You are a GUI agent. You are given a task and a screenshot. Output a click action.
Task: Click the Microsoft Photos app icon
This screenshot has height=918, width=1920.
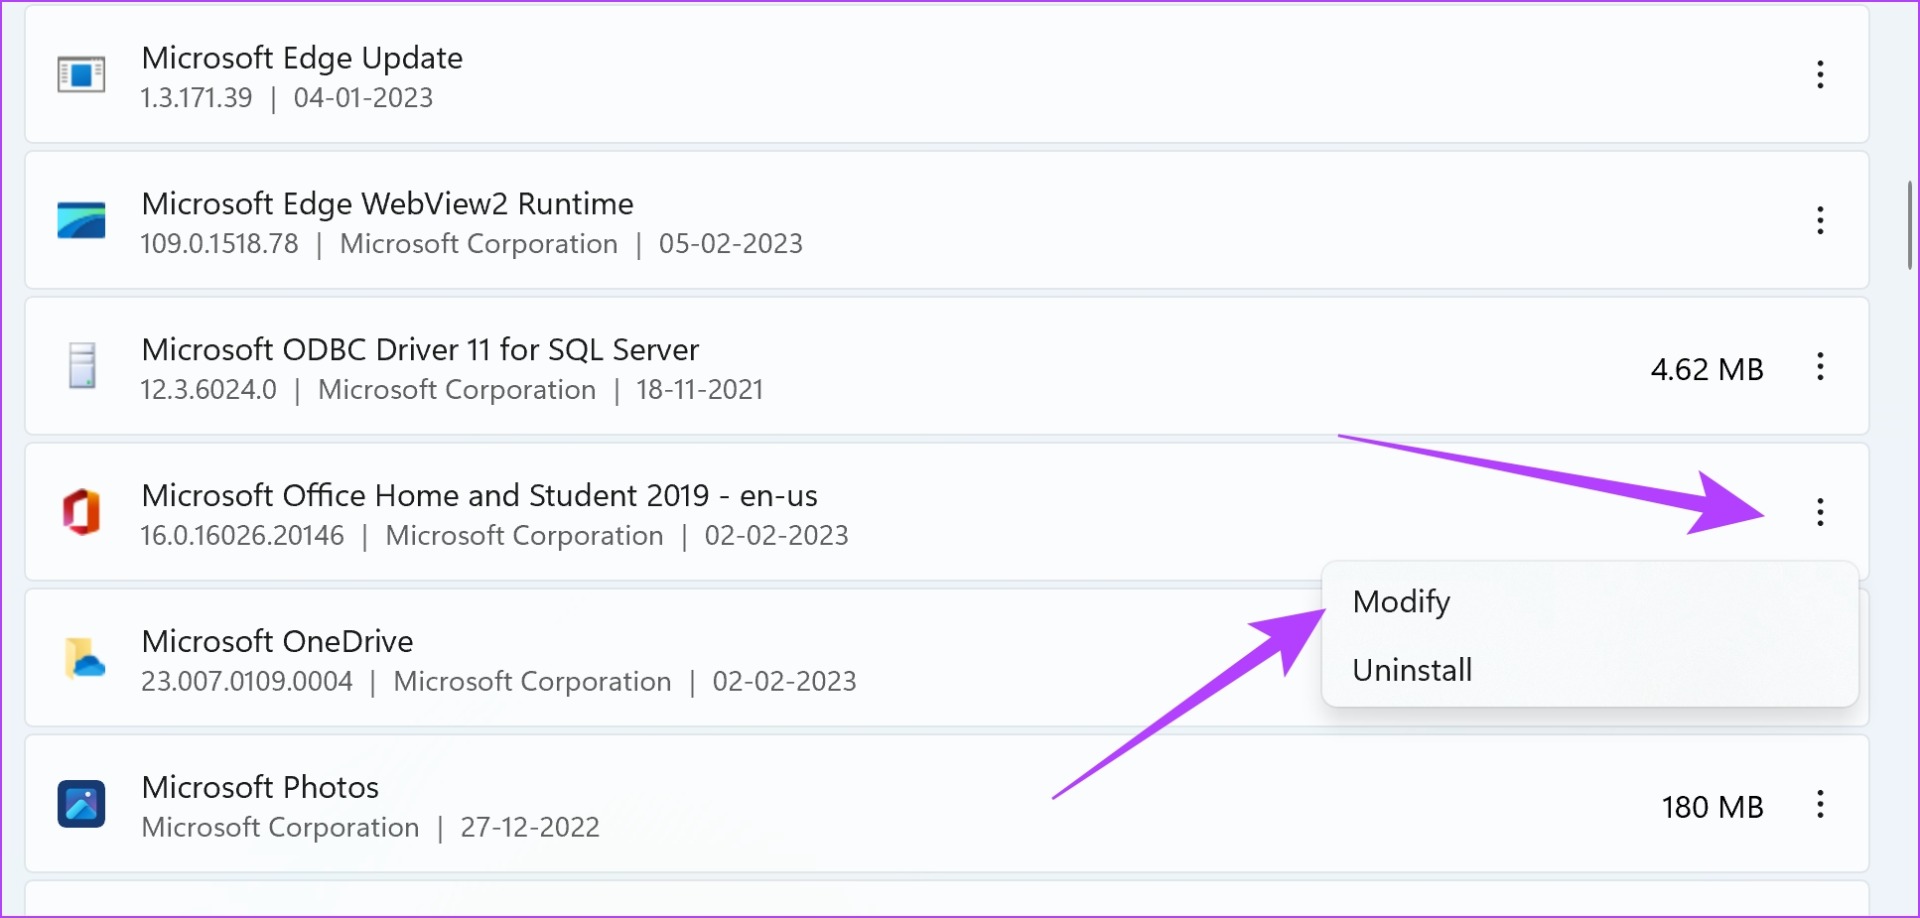point(81,804)
